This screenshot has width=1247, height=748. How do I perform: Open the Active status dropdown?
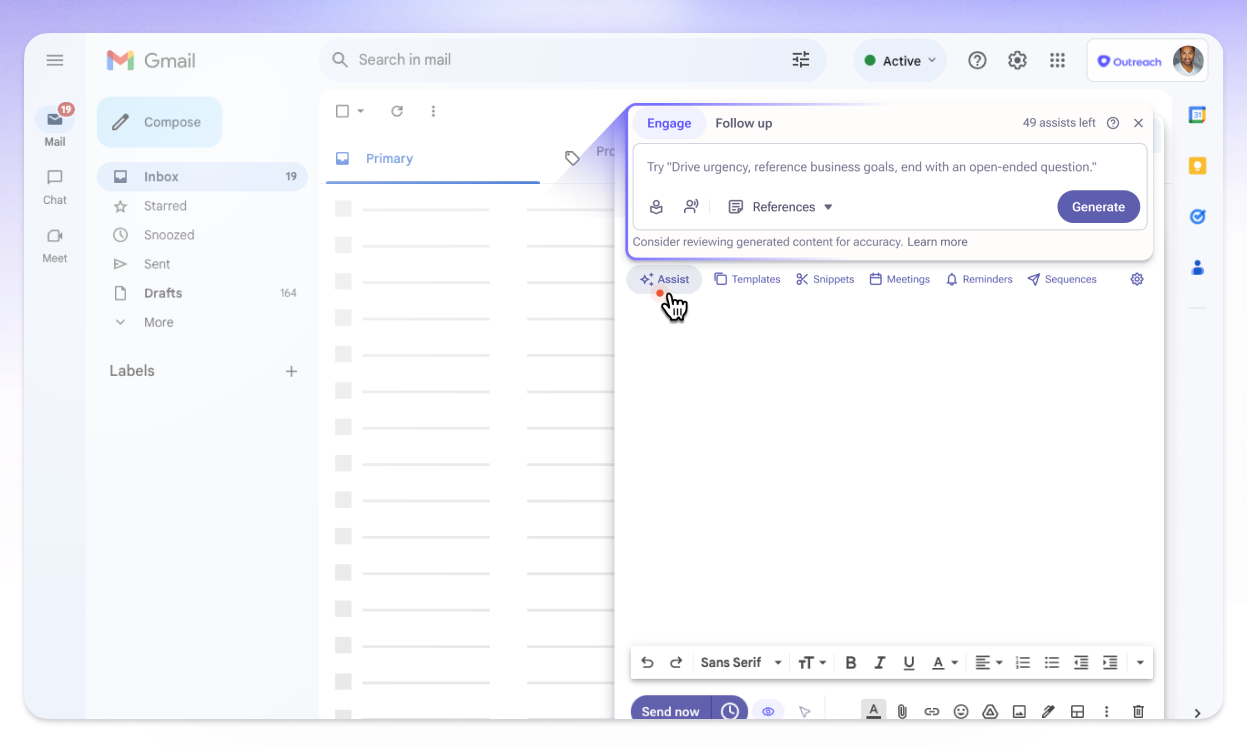click(900, 61)
